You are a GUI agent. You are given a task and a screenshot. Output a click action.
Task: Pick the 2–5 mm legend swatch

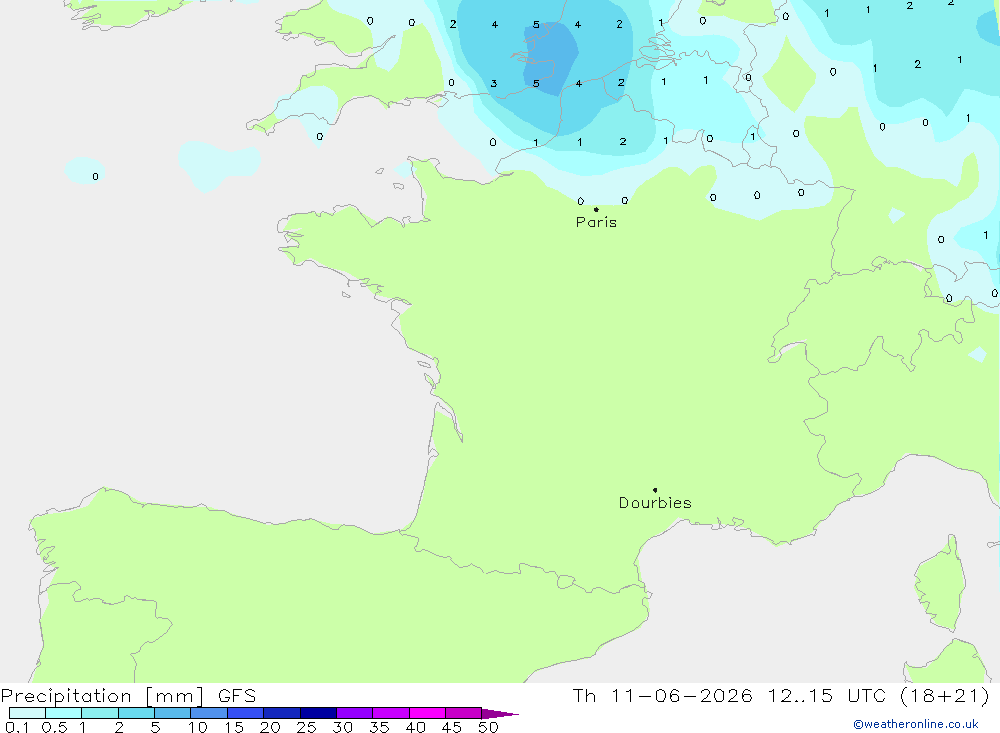[136, 713]
